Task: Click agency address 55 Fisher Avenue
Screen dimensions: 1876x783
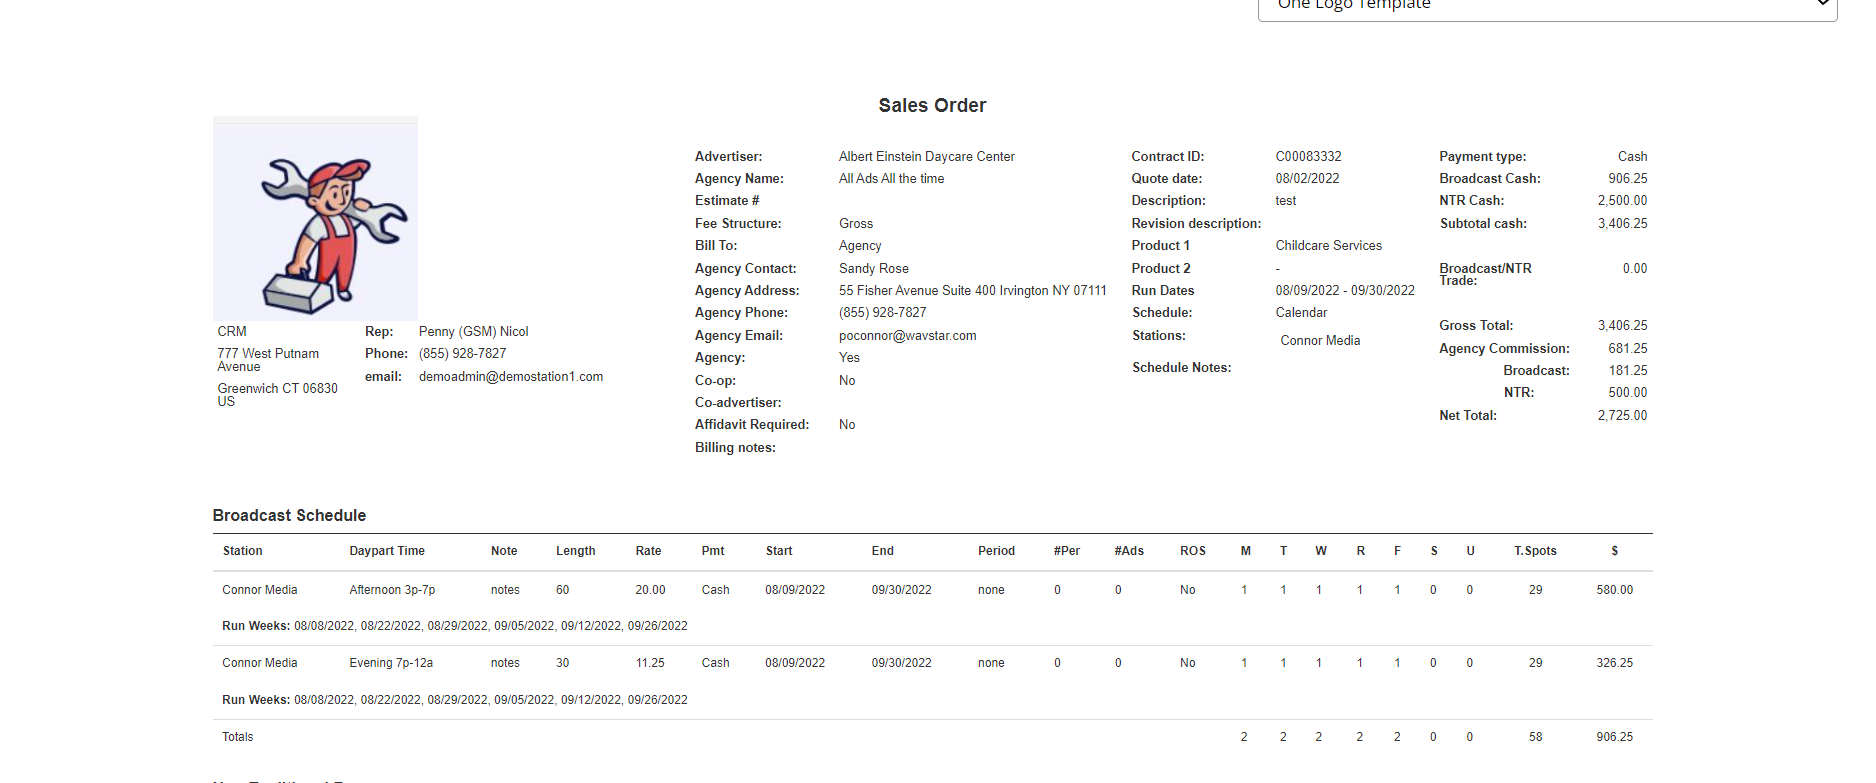Action: click(972, 291)
